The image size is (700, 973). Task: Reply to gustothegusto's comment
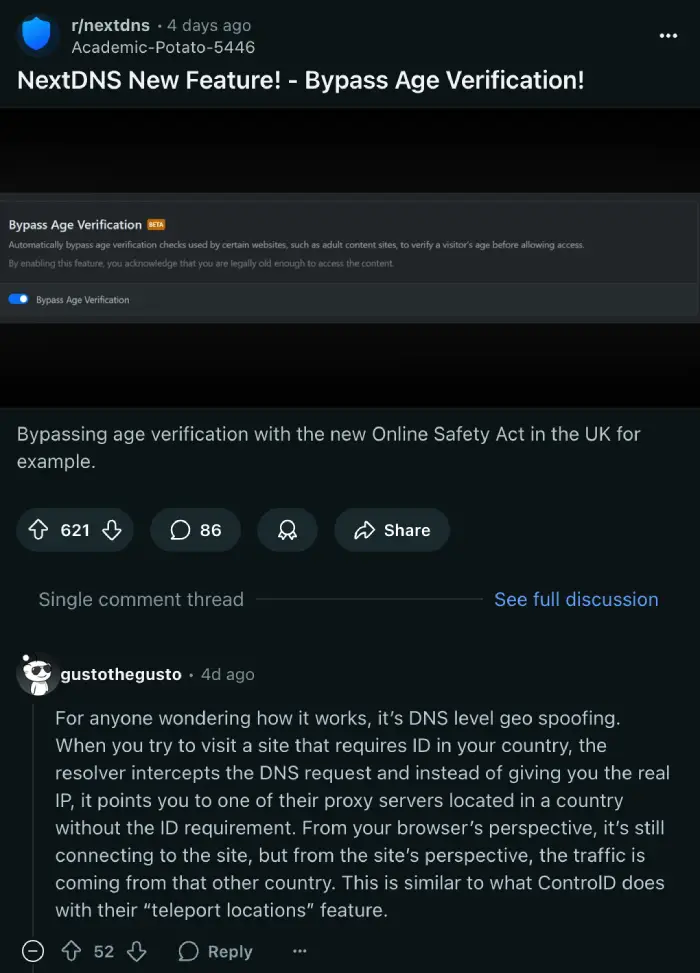[x=215, y=951]
